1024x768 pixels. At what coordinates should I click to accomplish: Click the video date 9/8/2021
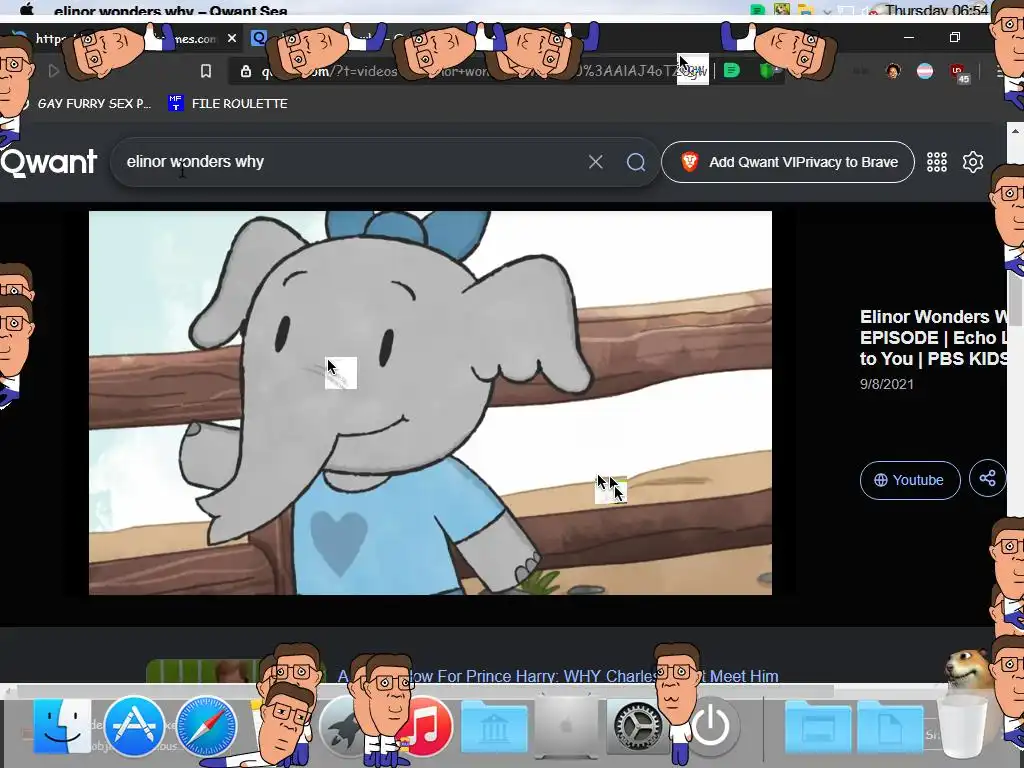[886, 384]
